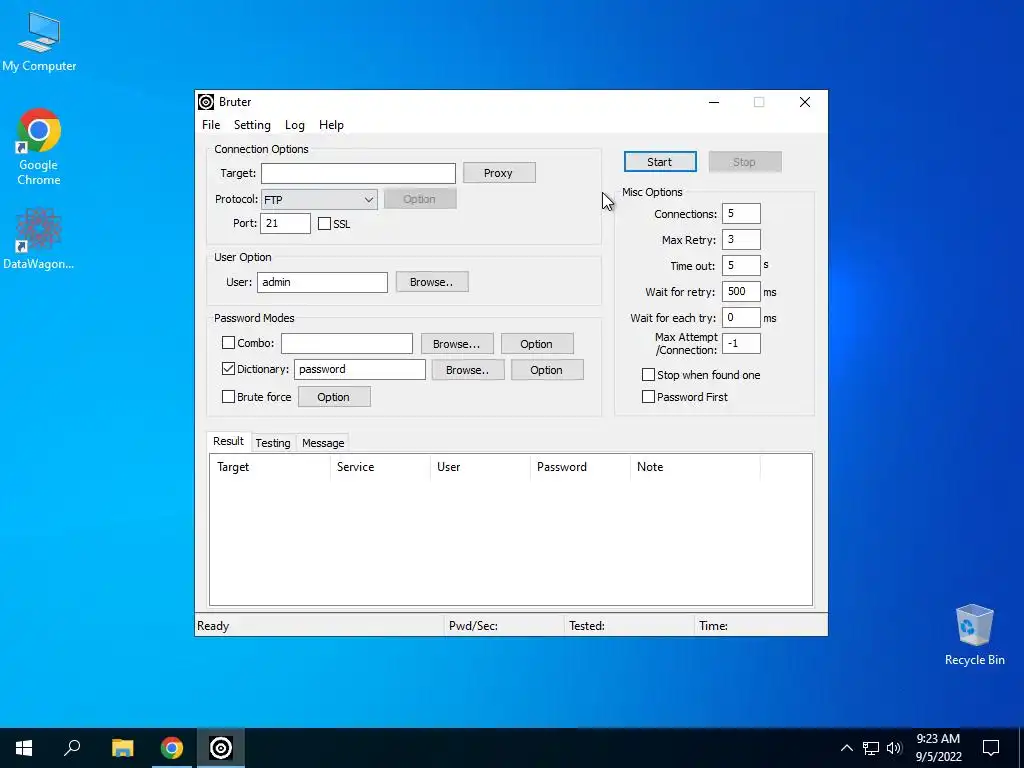Click the Password column header
The height and width of the screenshot is (768, 1024).
pos(581,467)
